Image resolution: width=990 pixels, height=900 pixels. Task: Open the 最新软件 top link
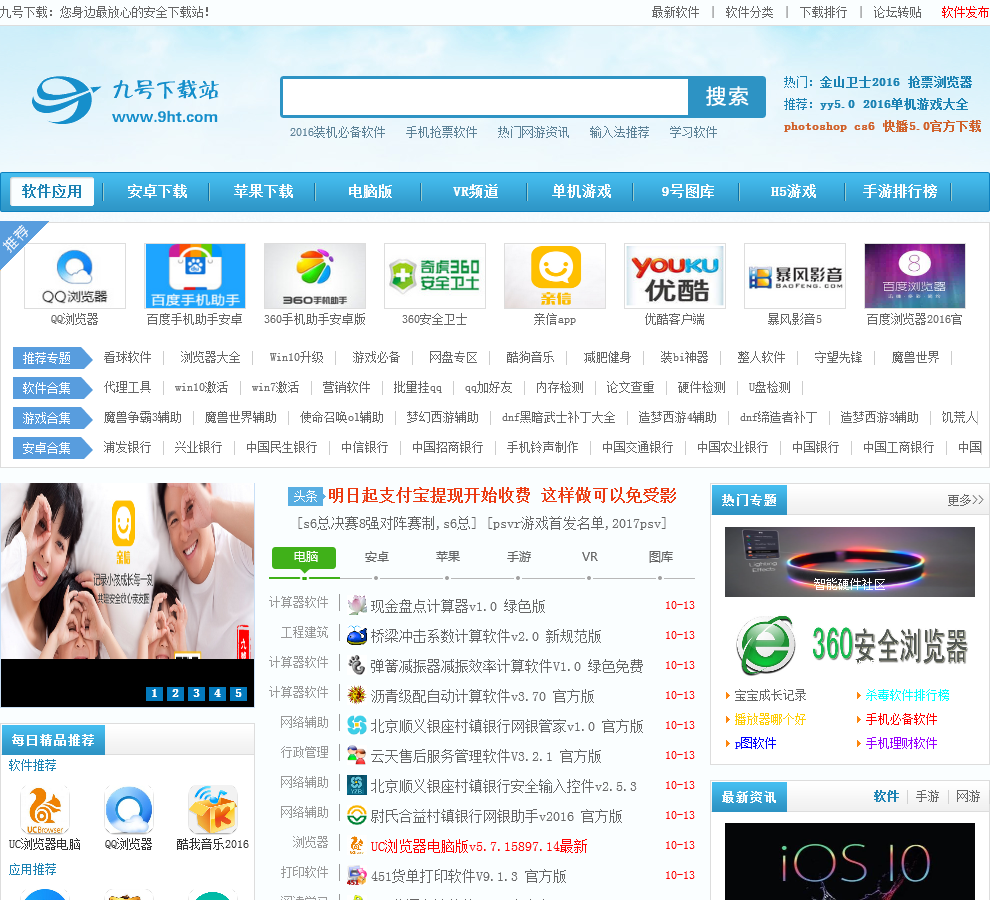point(676,12)
